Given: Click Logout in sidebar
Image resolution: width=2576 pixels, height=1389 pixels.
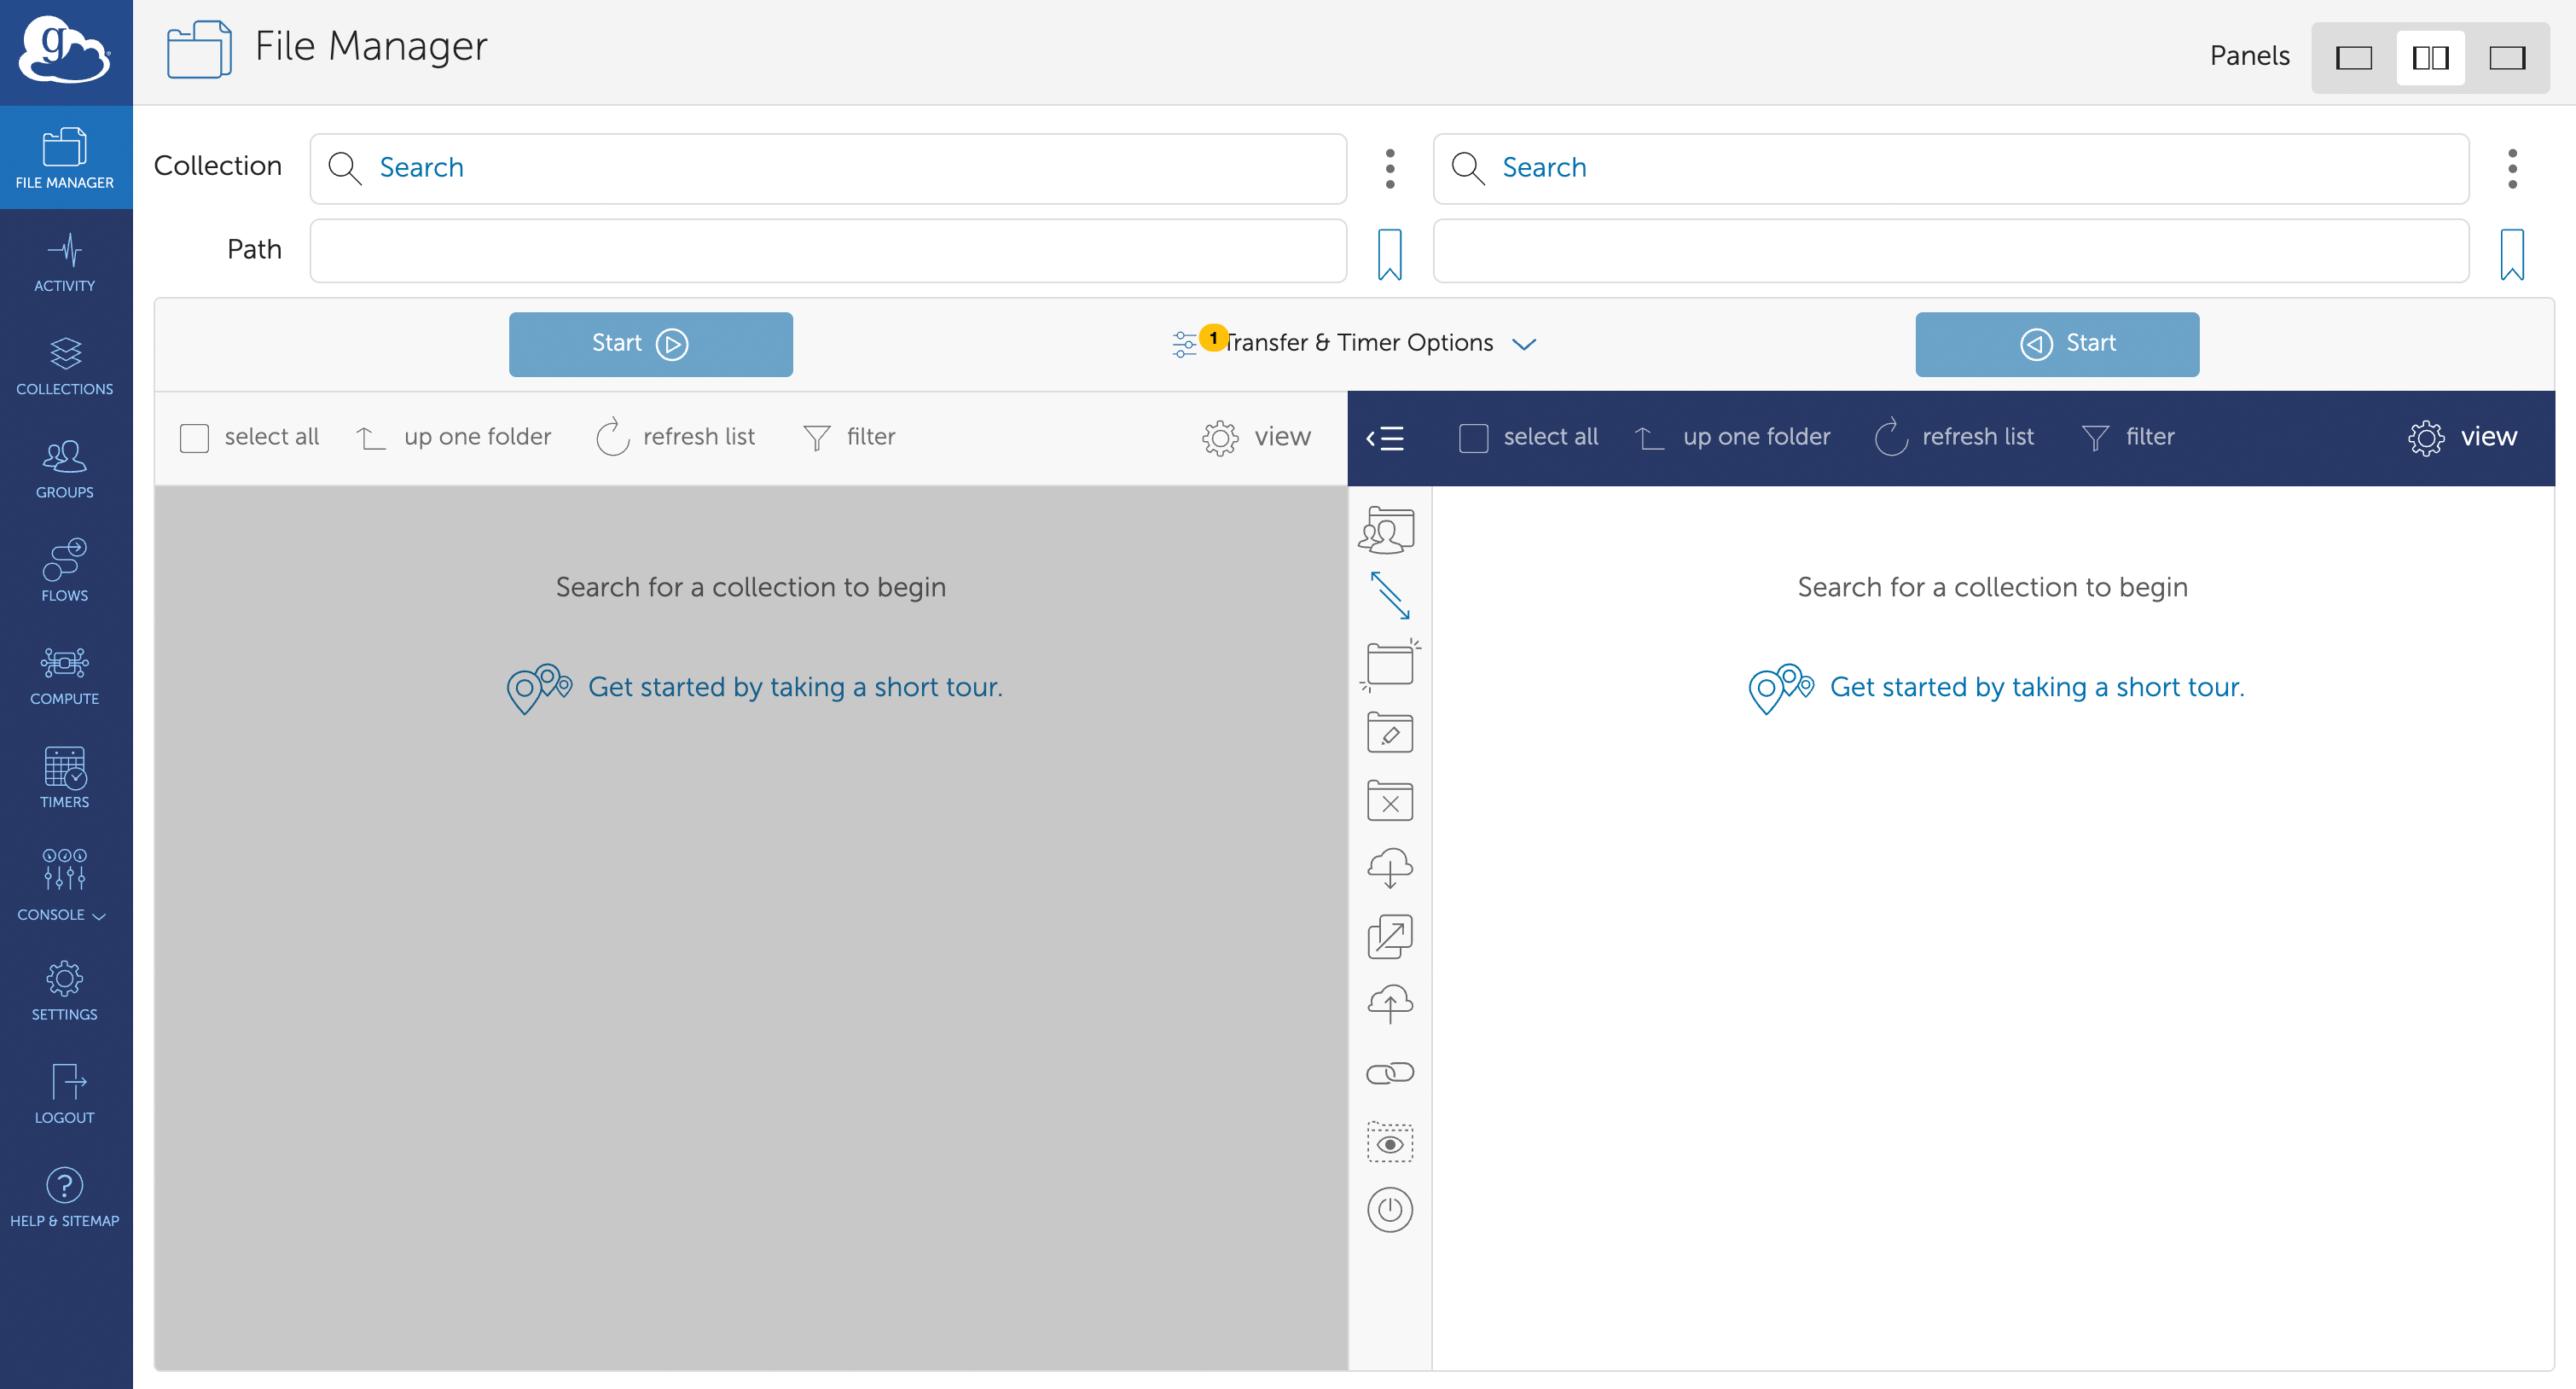Looking at the screenshot, I should click(65, 1095).
